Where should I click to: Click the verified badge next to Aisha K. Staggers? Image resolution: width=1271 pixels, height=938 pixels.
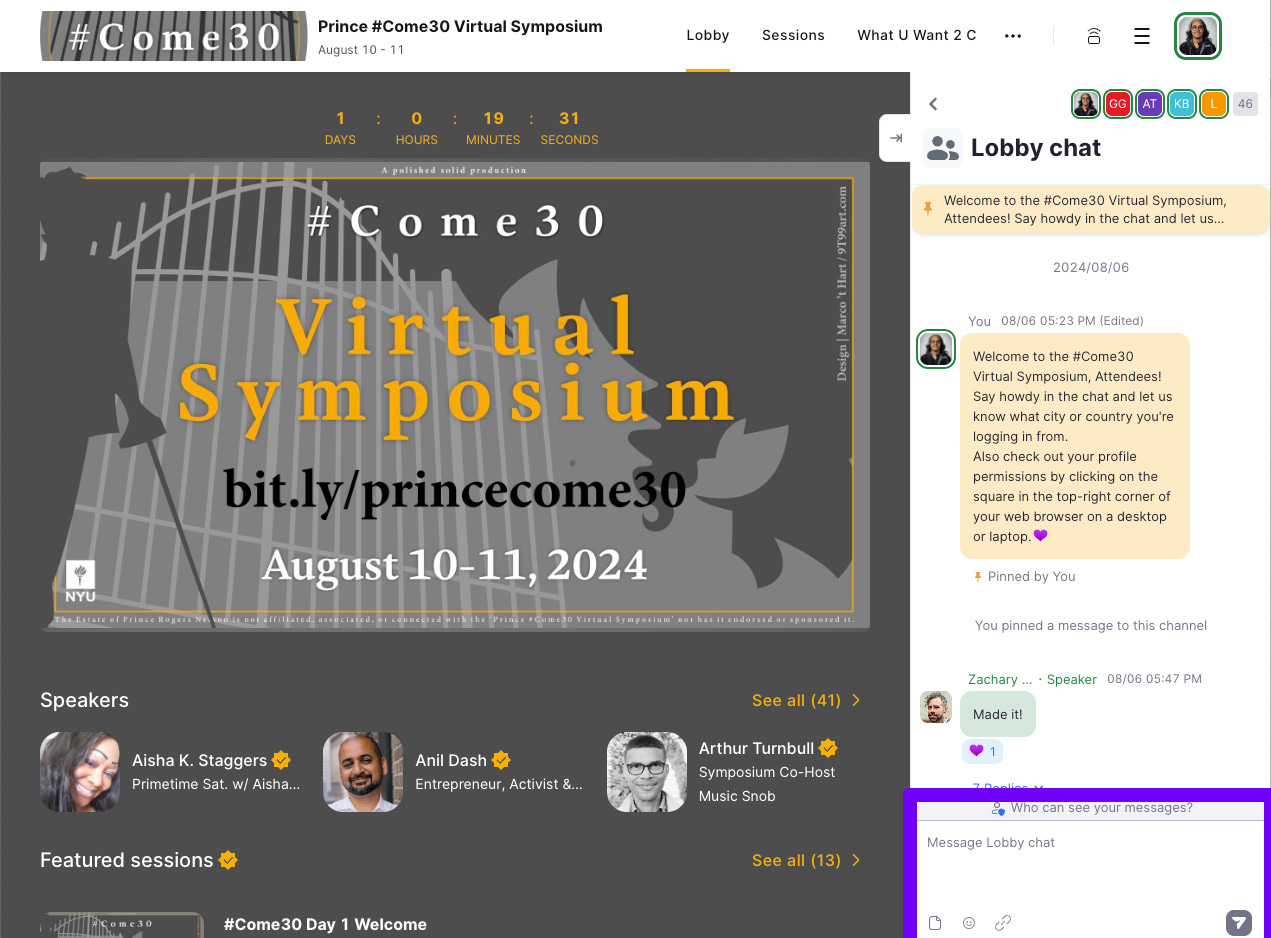click(281, 760)
